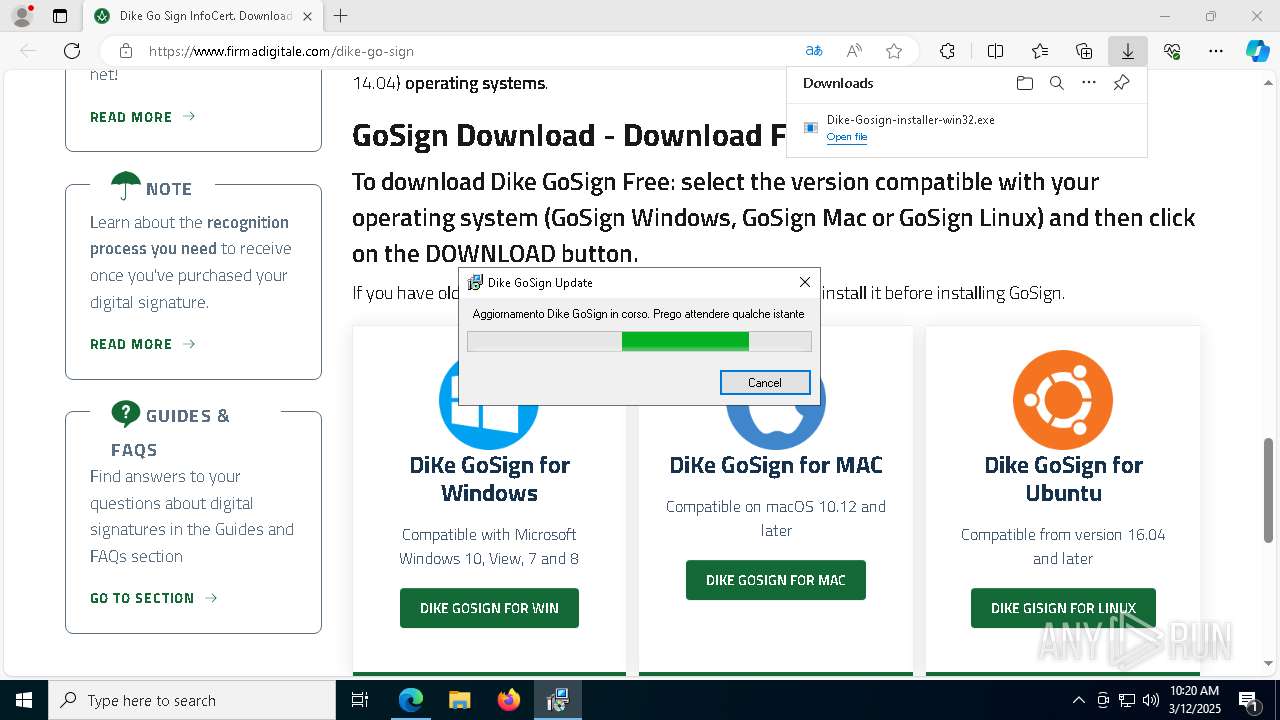Viewport: 1280px width, 720px height.
Task: Pin the Downloads panel
Action: point(1121,83)
